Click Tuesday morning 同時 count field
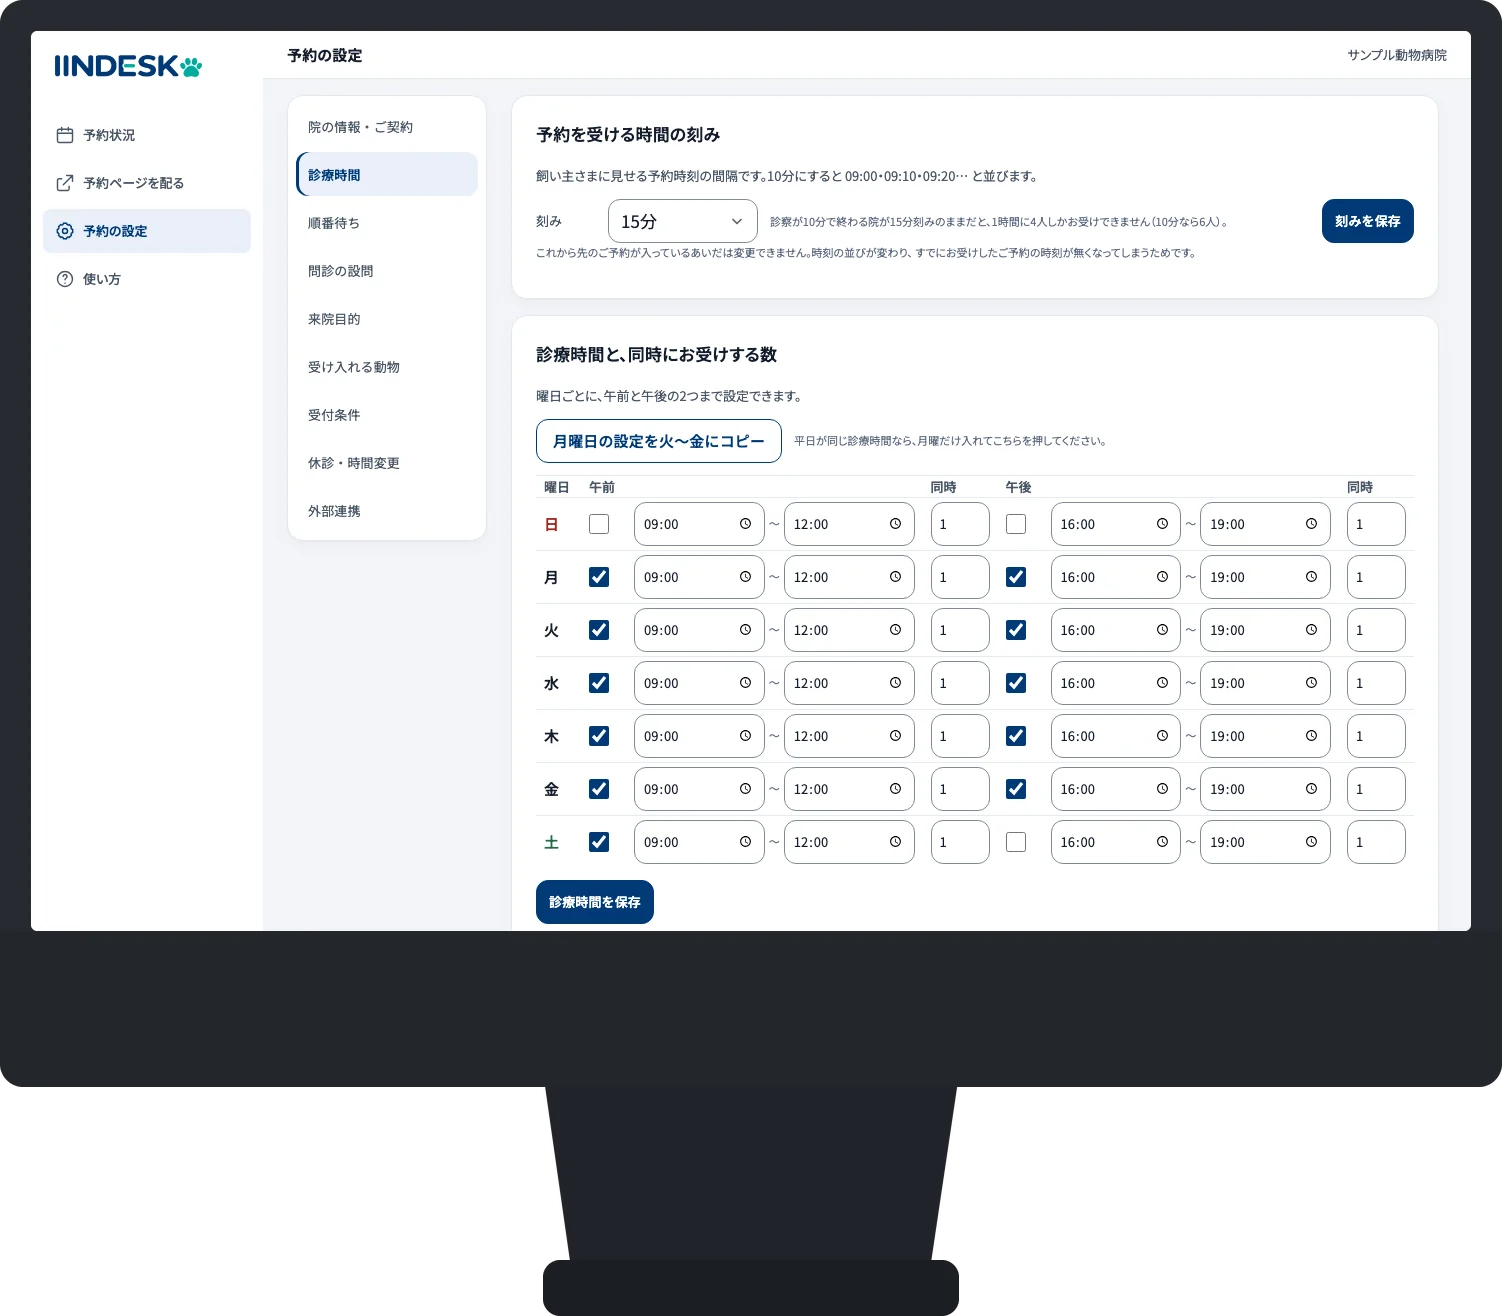The height and width of the screenshot is (1316, 1502). click(960, 630)
